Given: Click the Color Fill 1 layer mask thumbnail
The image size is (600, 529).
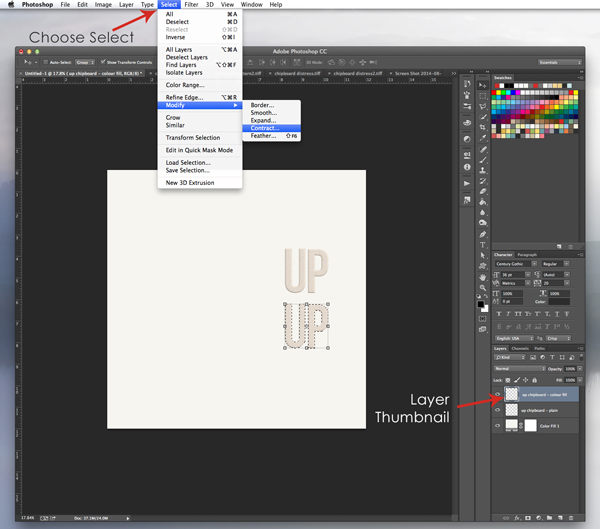Looking at the screenshot, I should [x=530, y=425].
